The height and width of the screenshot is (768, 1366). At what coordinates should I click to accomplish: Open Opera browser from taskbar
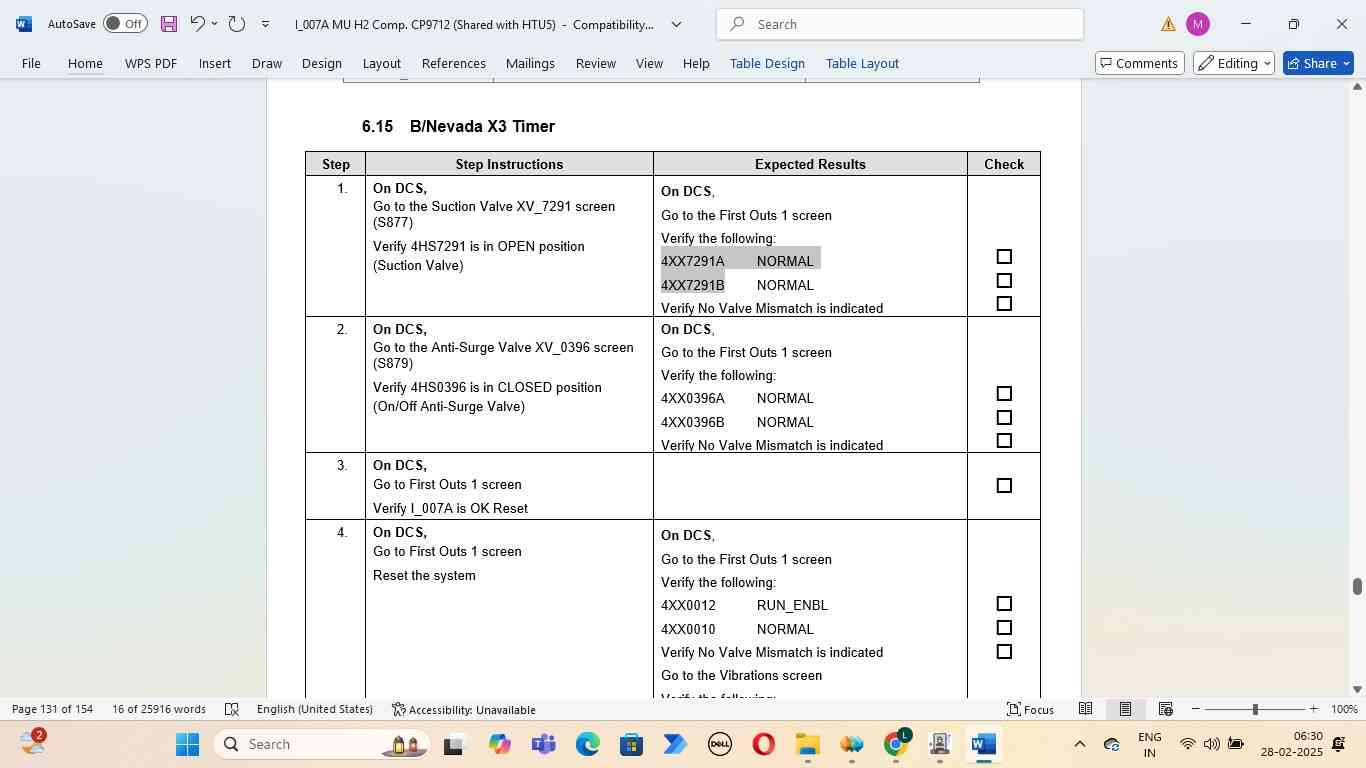[x=763, y=744]
